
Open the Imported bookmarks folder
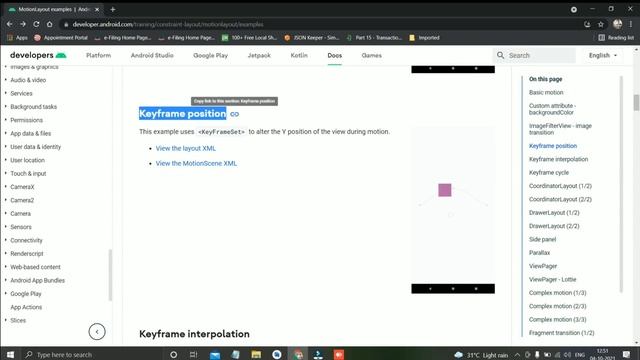[x=424, y=38]
